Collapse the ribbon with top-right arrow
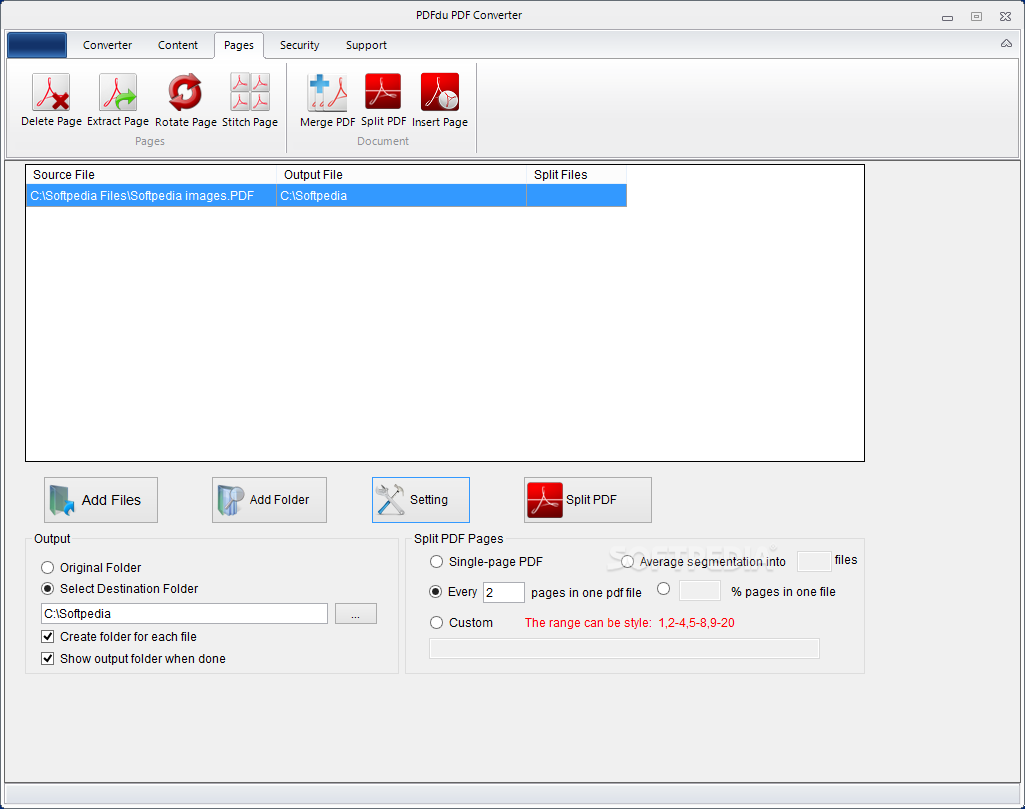 1006,43
